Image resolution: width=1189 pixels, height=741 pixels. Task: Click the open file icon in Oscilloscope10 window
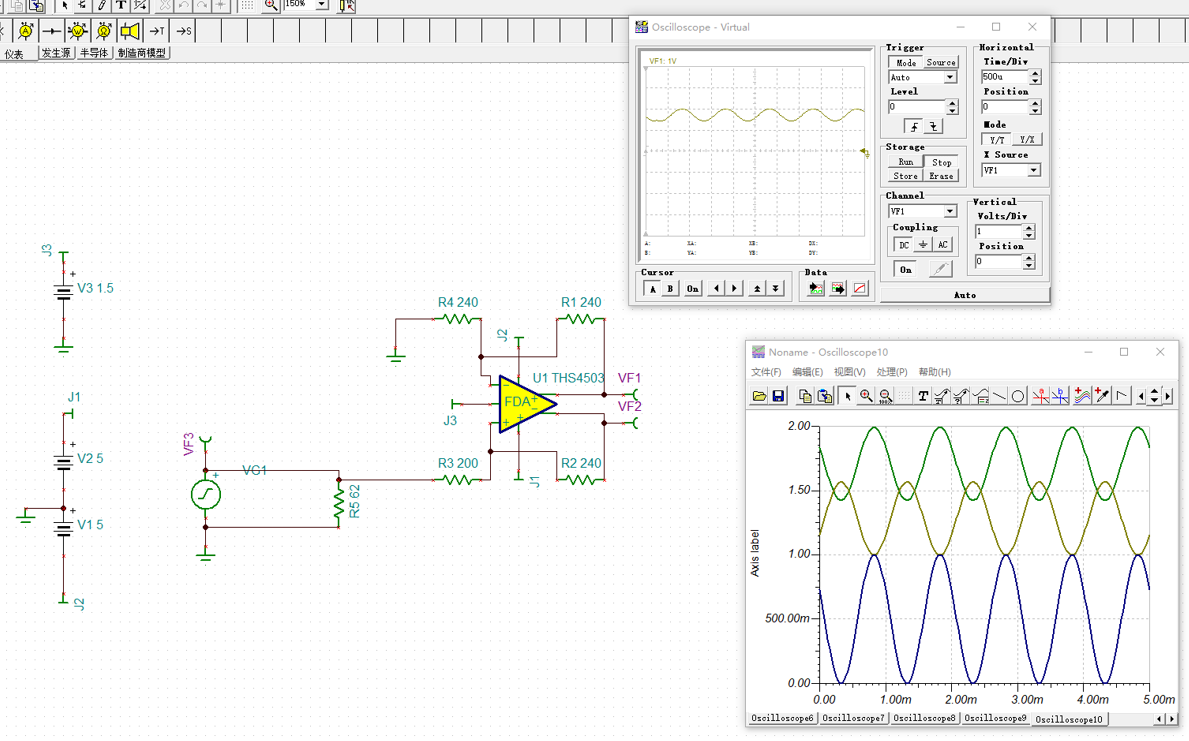coord(760,396)
